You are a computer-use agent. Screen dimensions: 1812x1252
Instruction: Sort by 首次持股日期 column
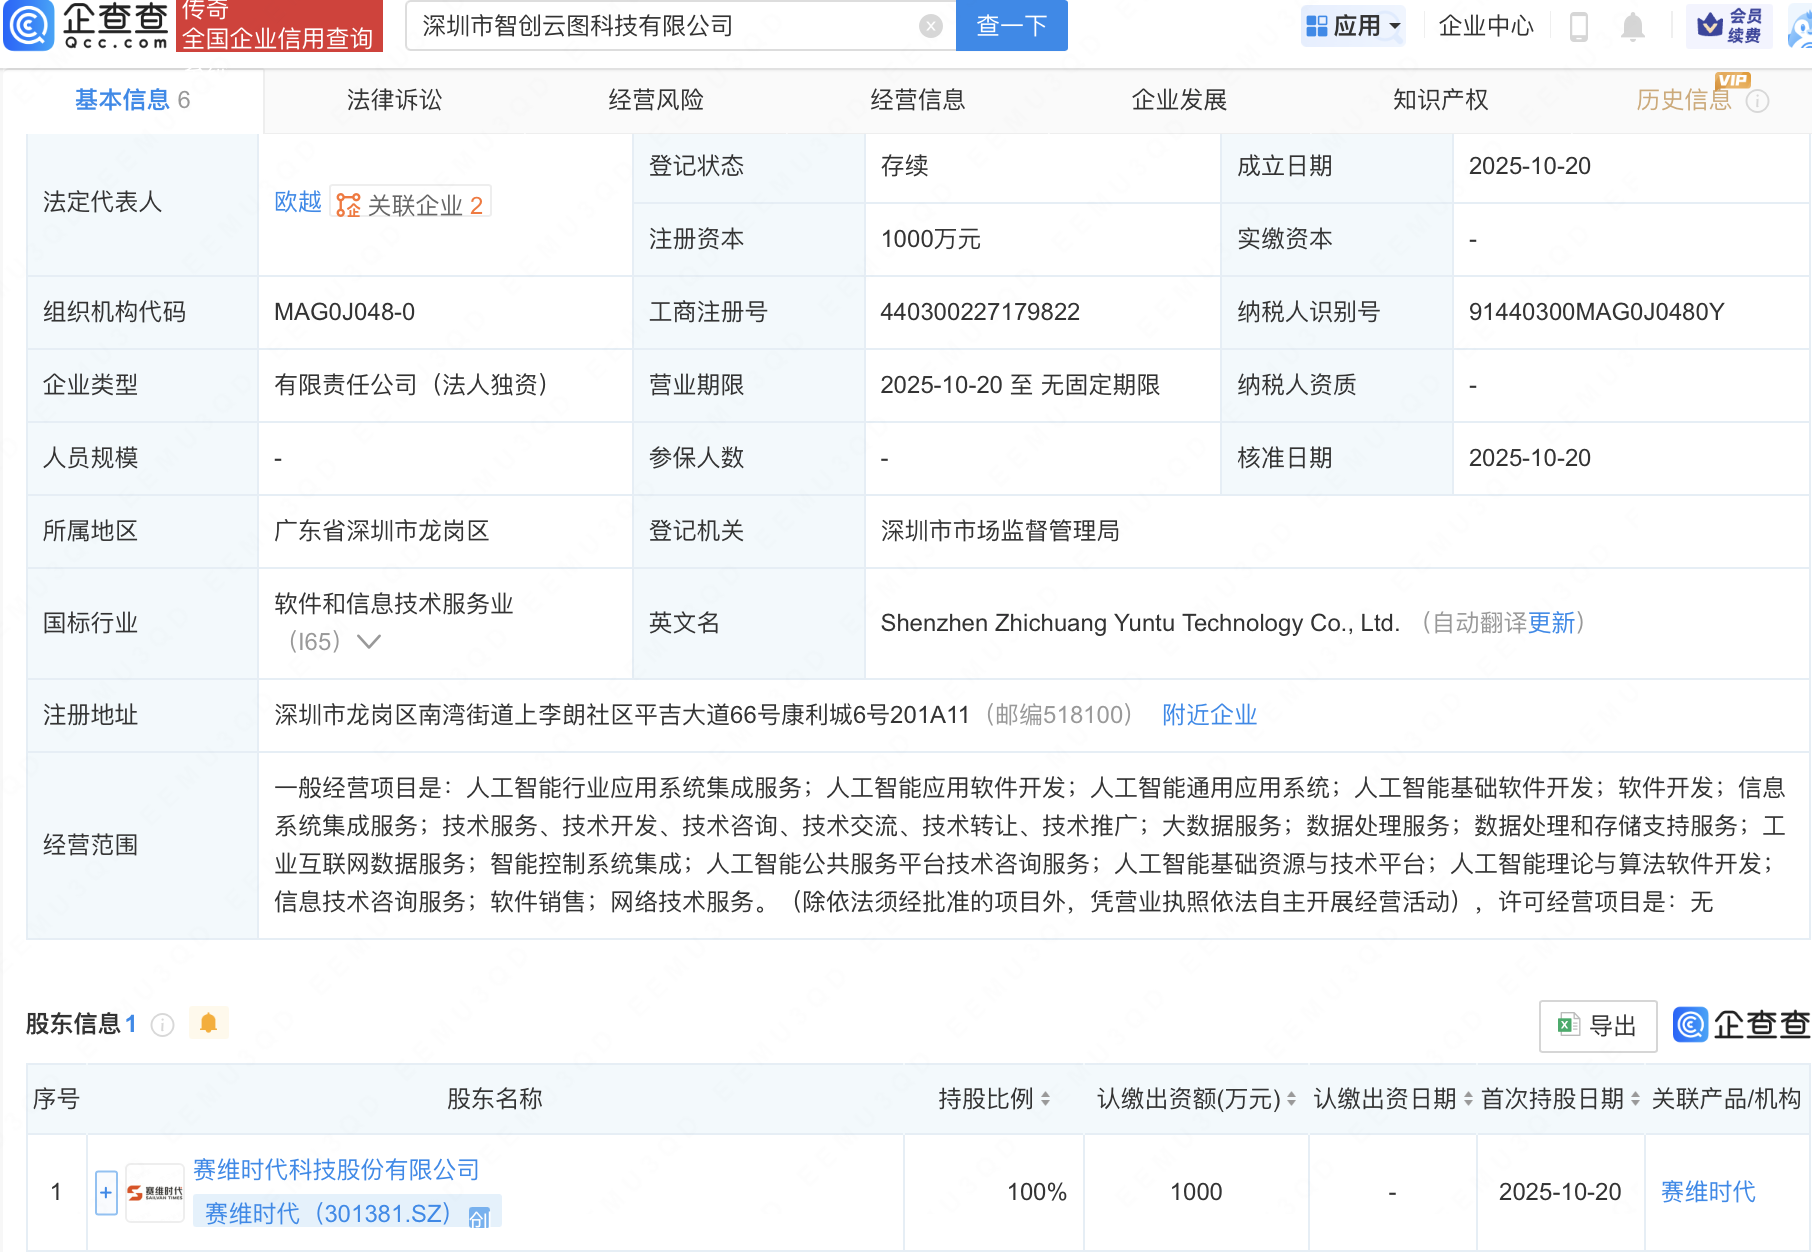tap(1635, 1099)
